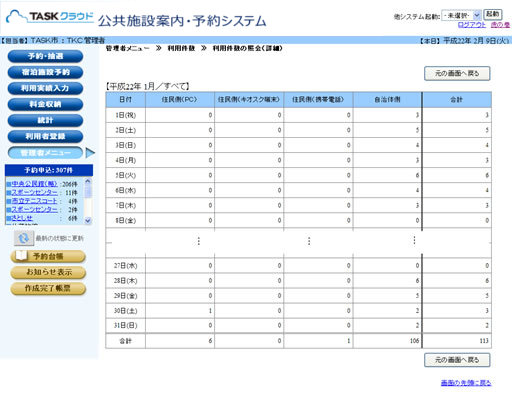This screenshot has height=395, width=512.
Task: Click the 起動 button
Action: click(x=493, y=14)
